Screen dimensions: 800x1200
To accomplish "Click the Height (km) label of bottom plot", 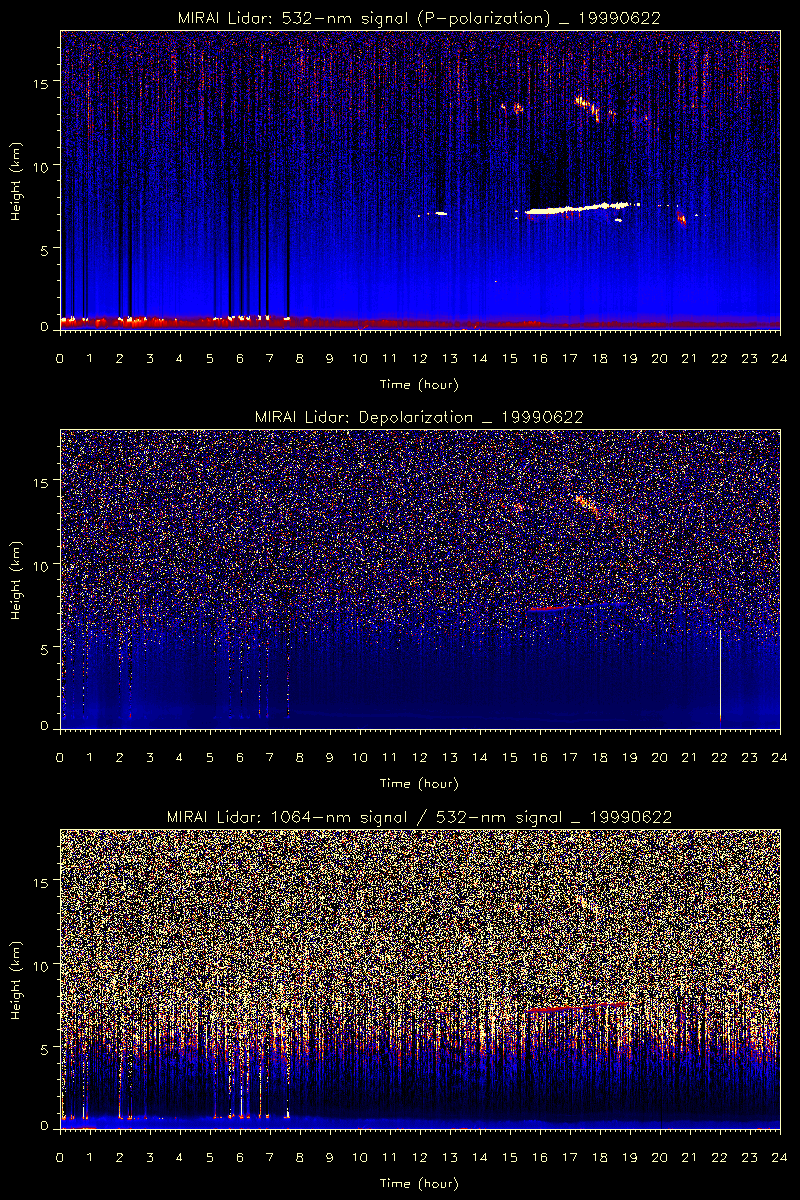I will tap(17, 980).
